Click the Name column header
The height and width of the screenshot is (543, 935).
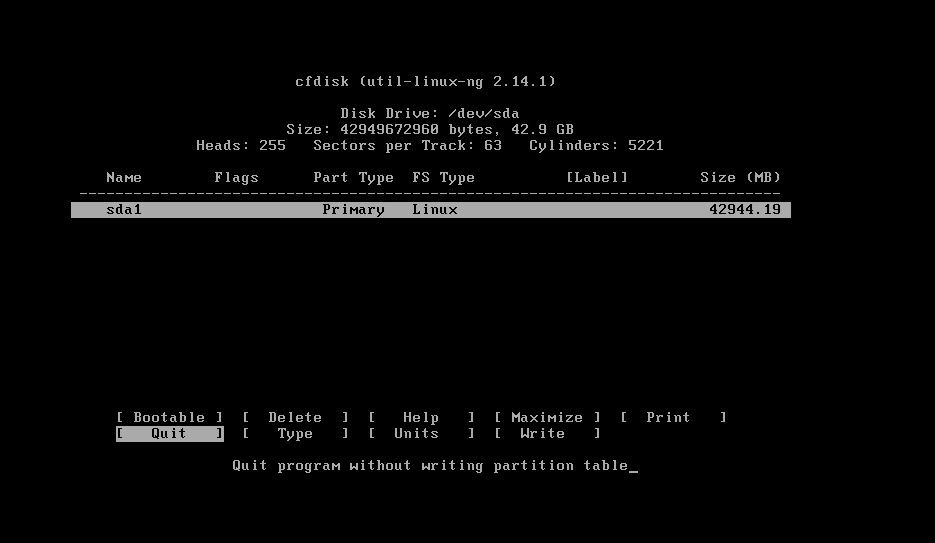click(124, 178)
